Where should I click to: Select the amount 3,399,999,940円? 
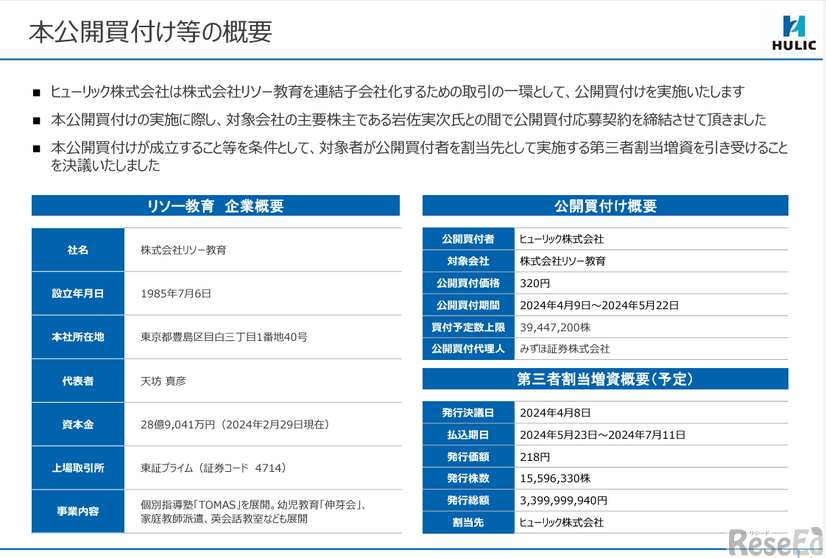point(564,501)
